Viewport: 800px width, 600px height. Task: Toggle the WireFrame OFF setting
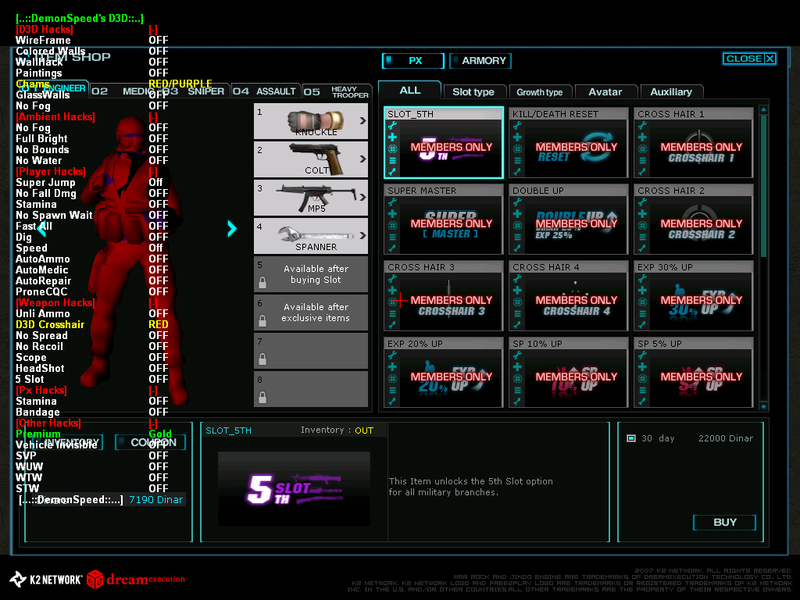(158, 40)
